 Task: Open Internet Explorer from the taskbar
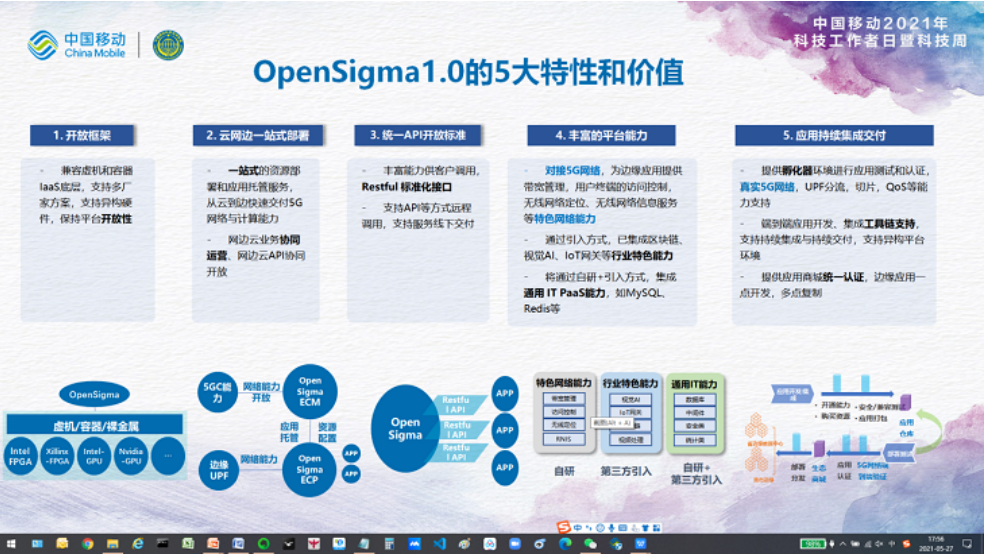(138, 544)
